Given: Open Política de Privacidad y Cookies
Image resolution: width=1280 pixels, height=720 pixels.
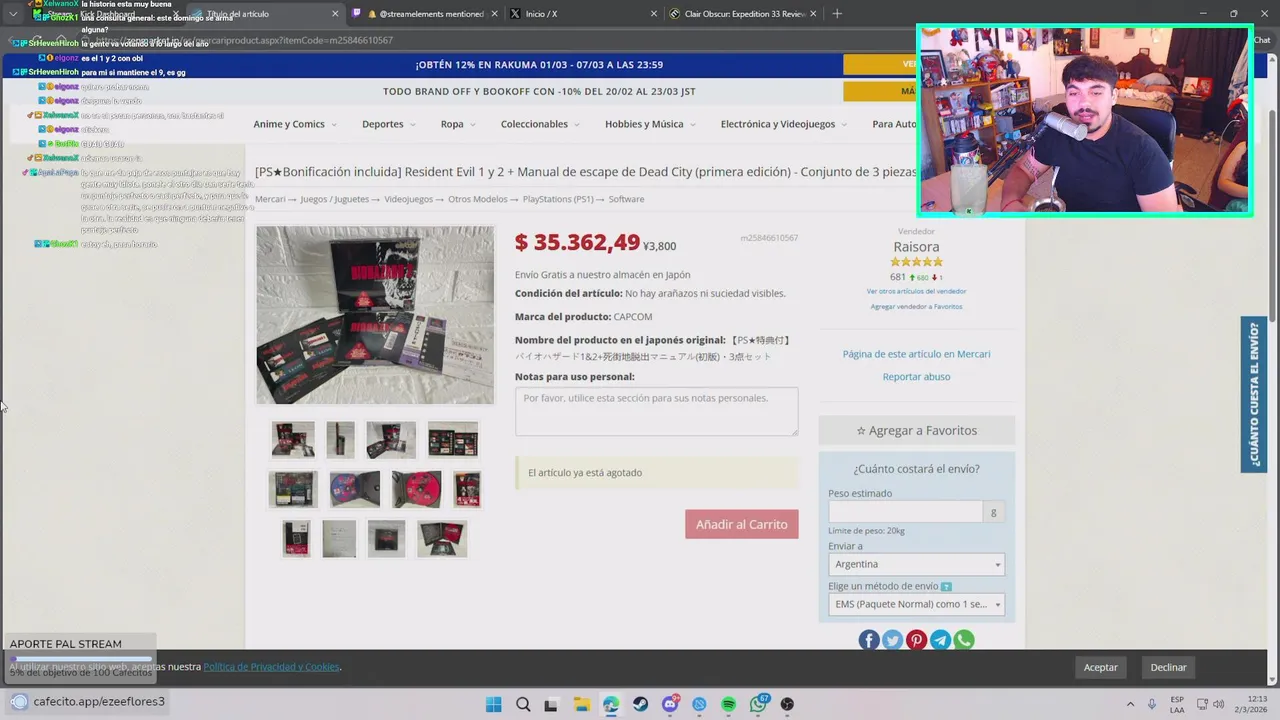Looking at the screenshot, I should click(x=271, y=667).
